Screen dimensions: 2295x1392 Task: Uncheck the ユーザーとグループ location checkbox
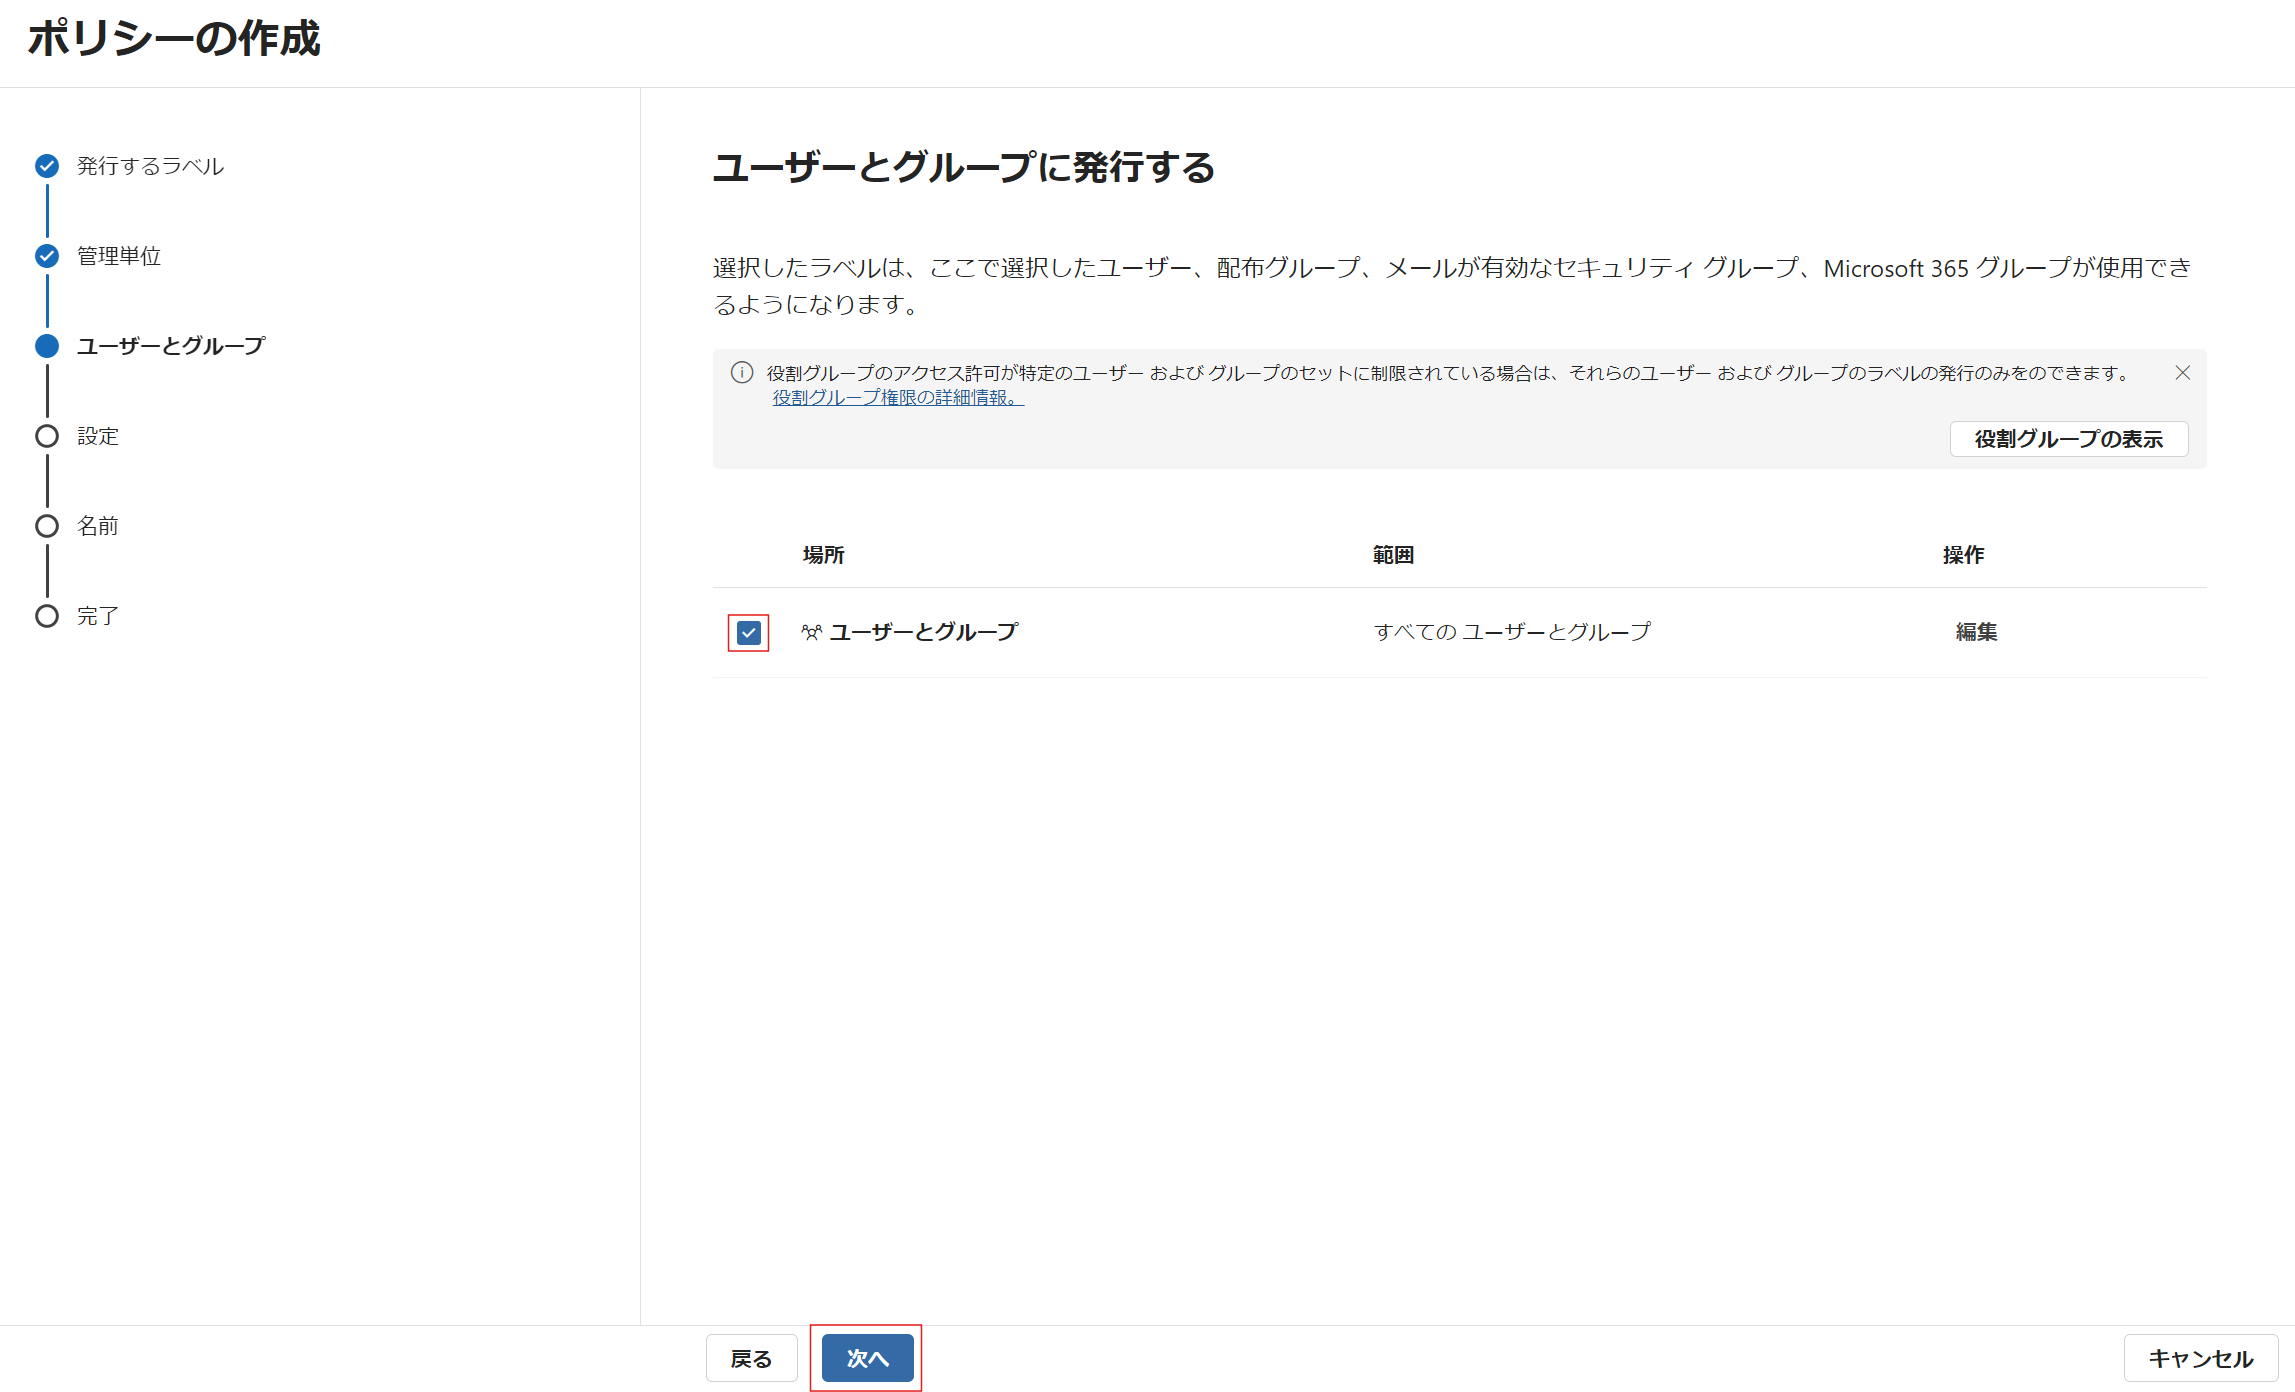pos(748,633)
